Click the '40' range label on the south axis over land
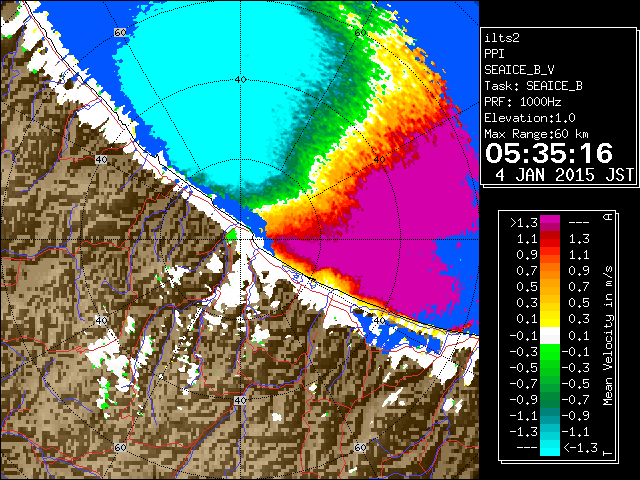Image resolution: width=640 pixels, height=480 pixels. 240,400
